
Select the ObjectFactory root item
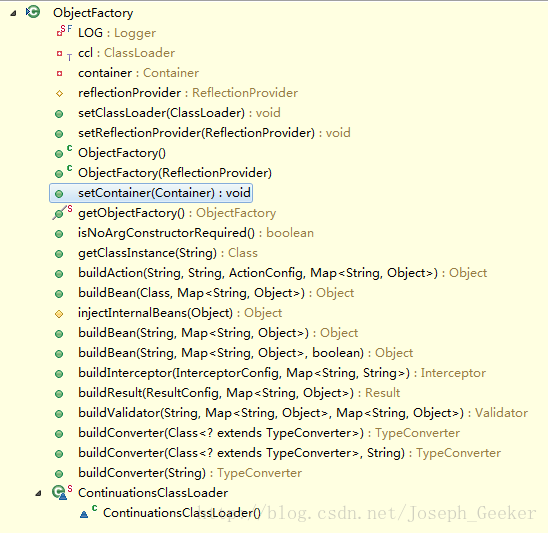[x=93, y=13]
